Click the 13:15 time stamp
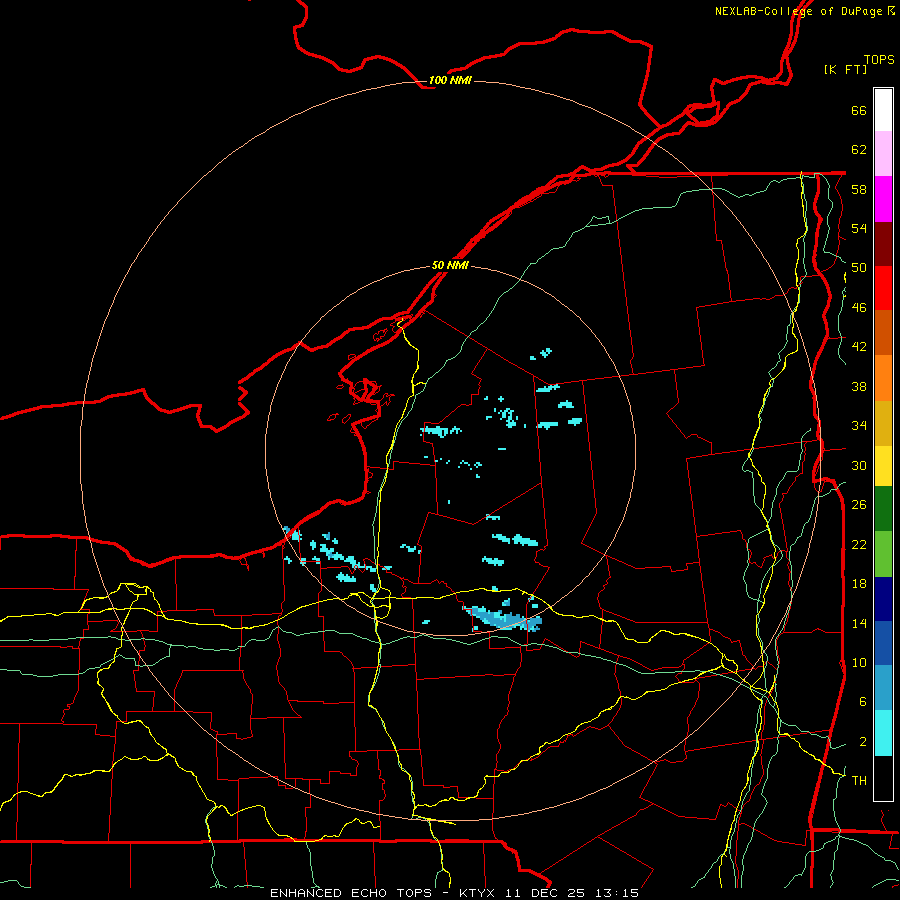The image size is (900, 900). pos(618,893)
